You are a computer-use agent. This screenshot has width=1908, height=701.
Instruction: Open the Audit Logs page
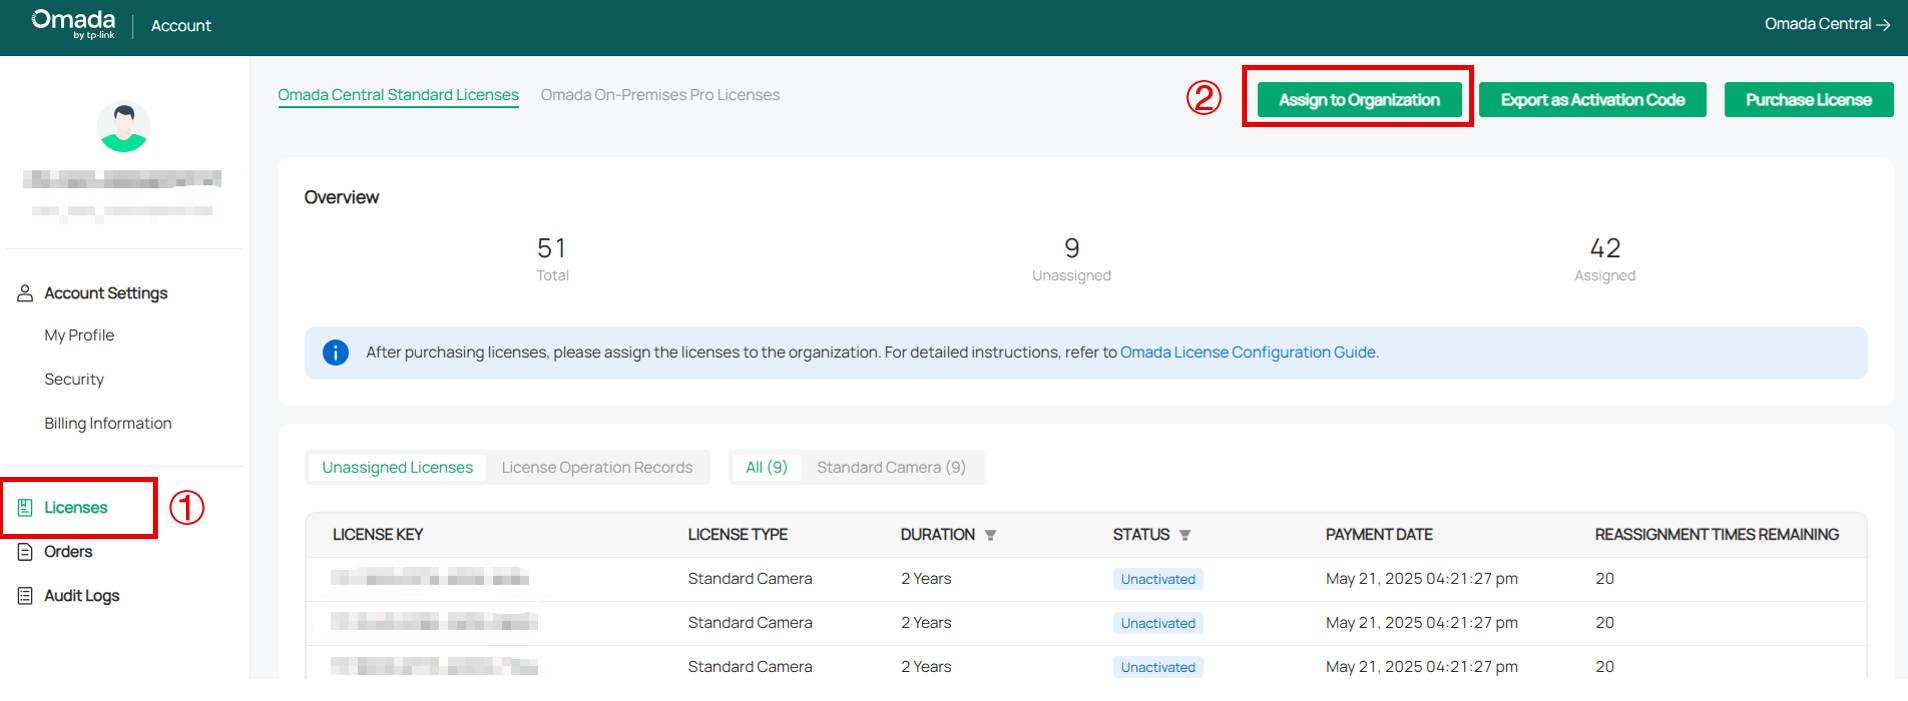click(82, 595)
